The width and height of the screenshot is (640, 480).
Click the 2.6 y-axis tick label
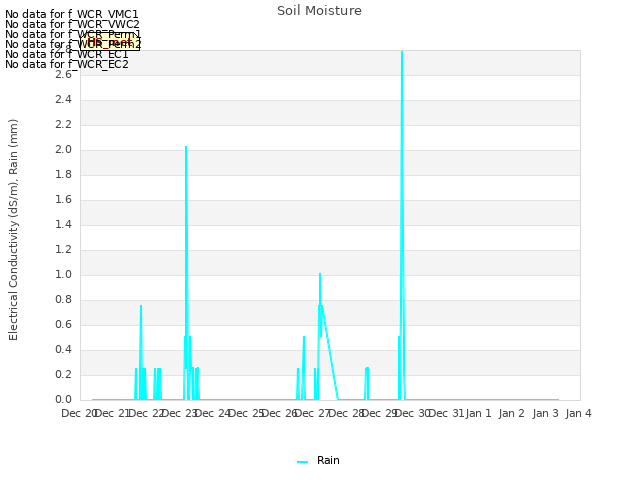64,75
